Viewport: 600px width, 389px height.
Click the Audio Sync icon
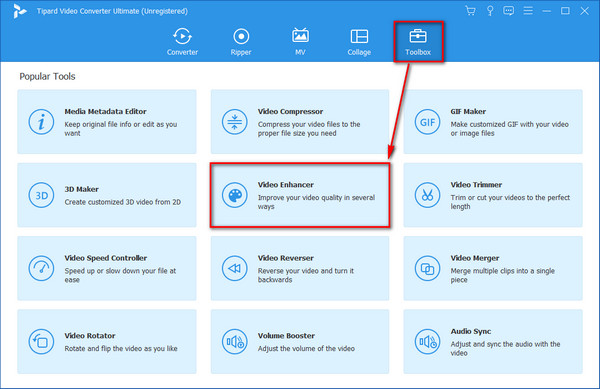[427, 342]
